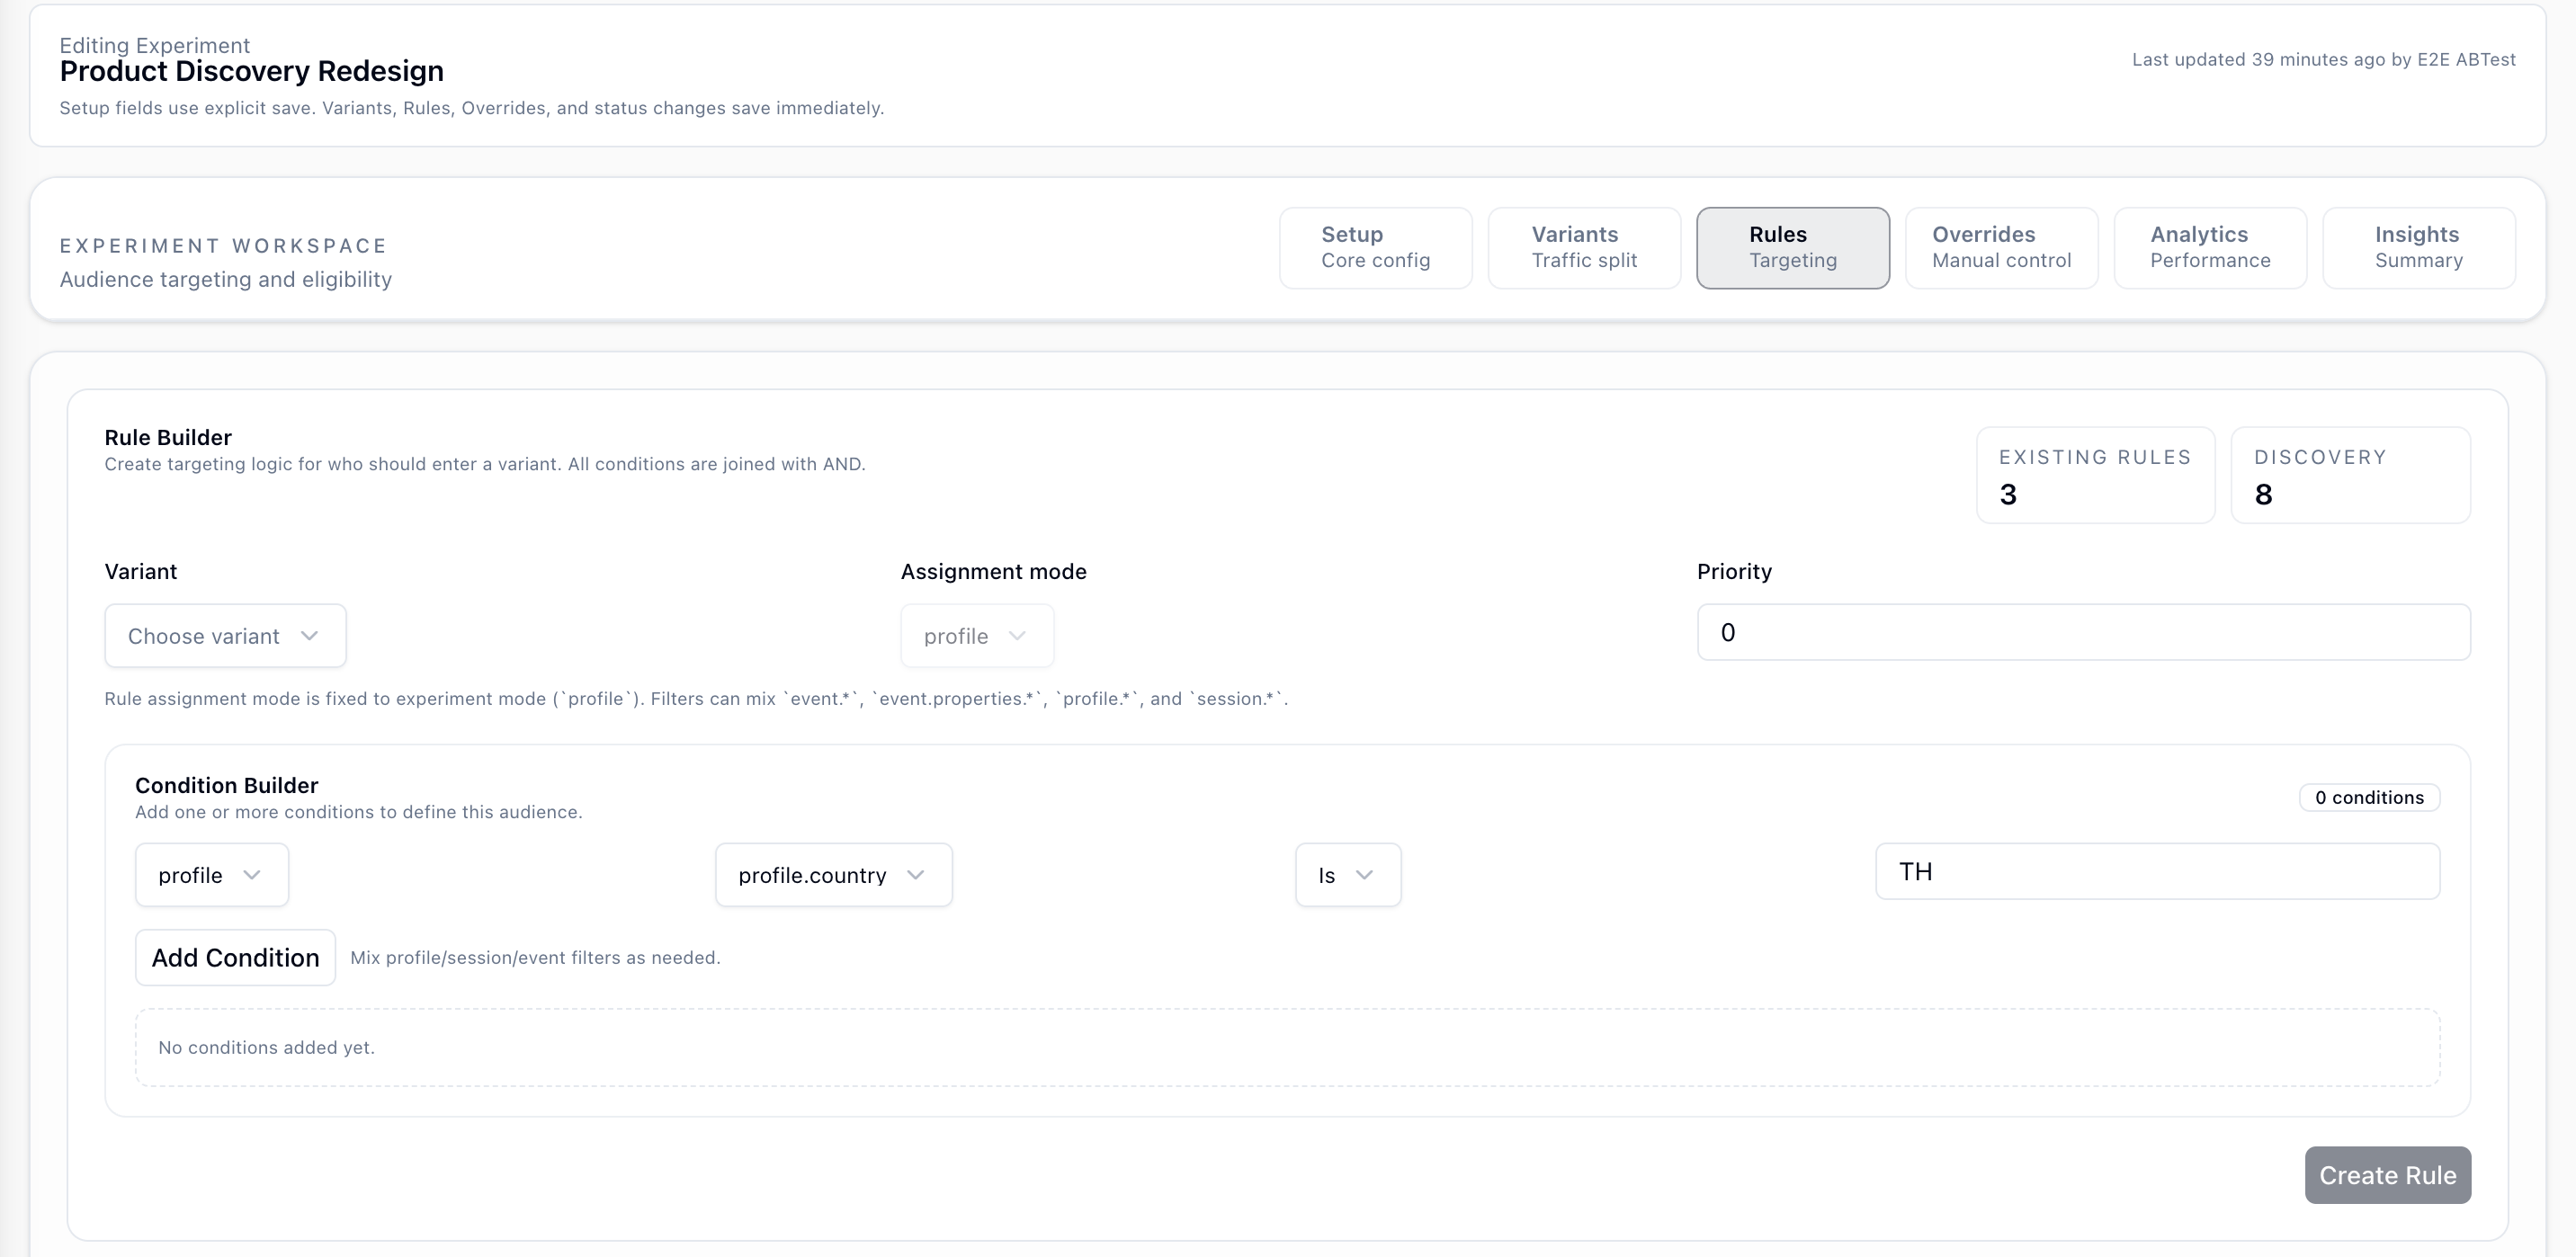This screenshot has width=2576, height=1257.
Task: Click the 0 conditions badge
Action: coord(2369,797)
